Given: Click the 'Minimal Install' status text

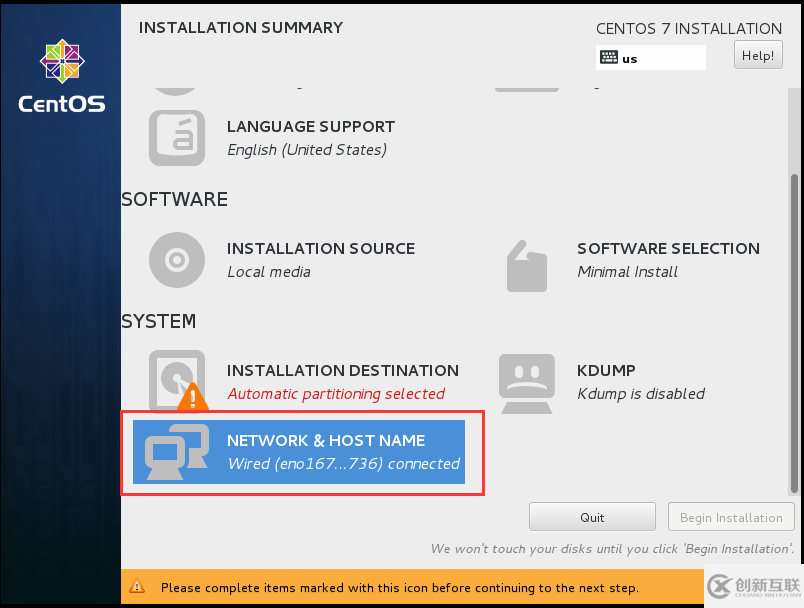Looking at the screenshot, I should 628,272.
